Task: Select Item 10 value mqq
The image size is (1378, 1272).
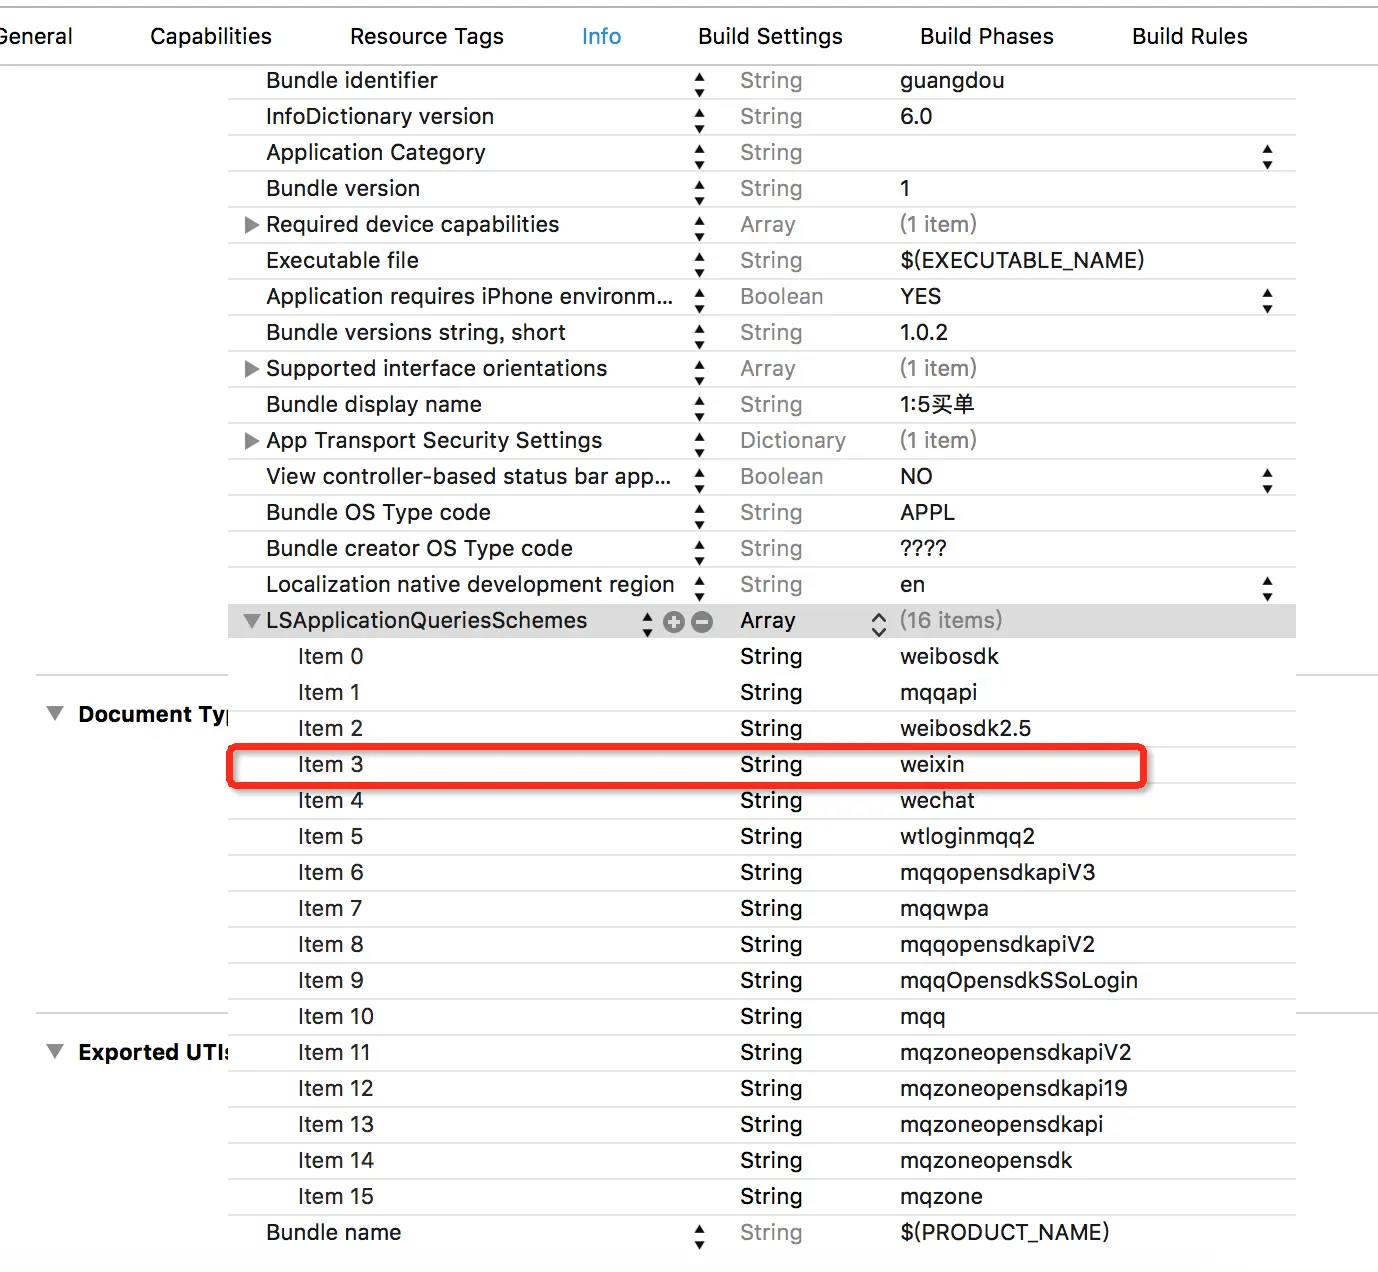Action: coord(922,1017)
